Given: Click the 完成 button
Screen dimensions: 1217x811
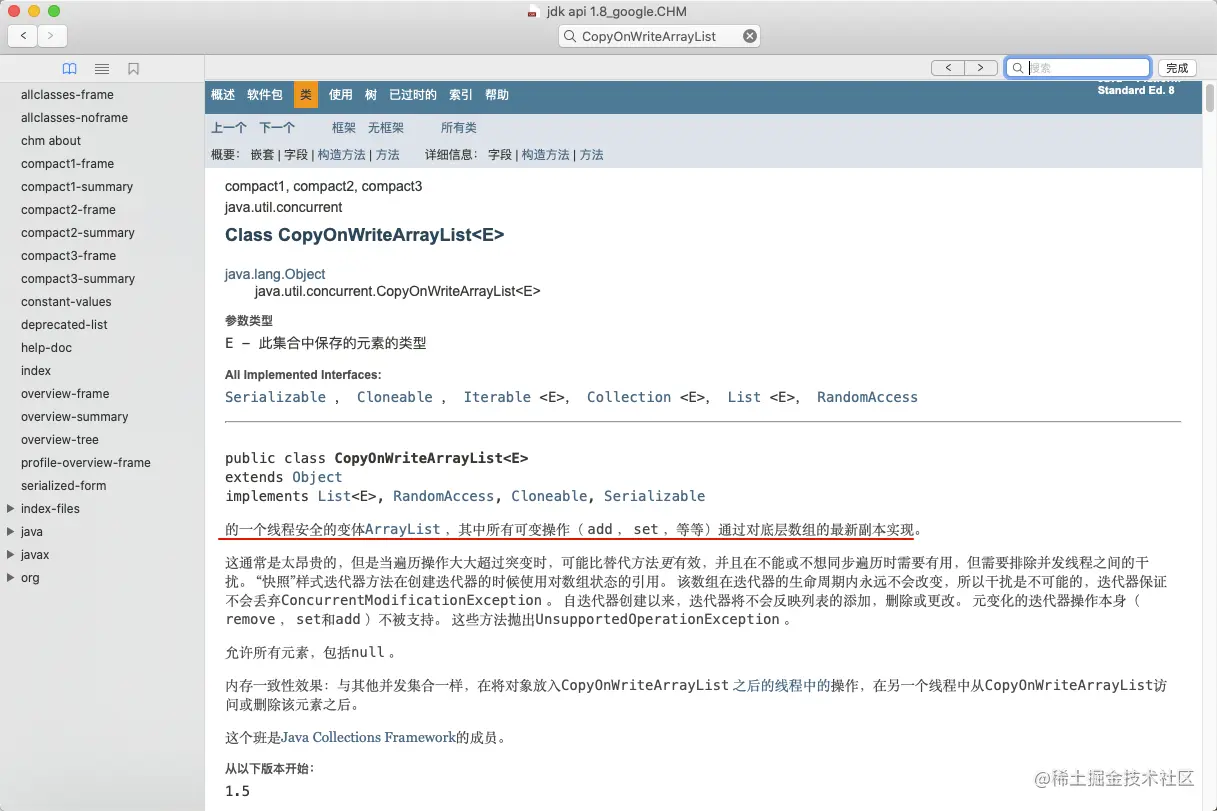Looking at the screenshot, I should [1177, 67].
